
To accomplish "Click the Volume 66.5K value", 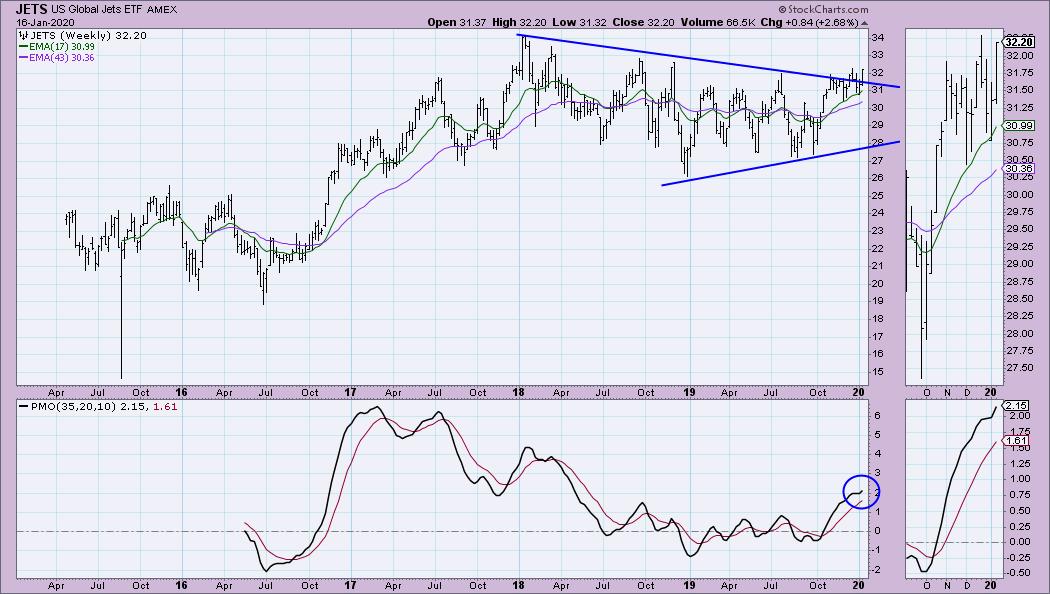I will pos(718,22).
